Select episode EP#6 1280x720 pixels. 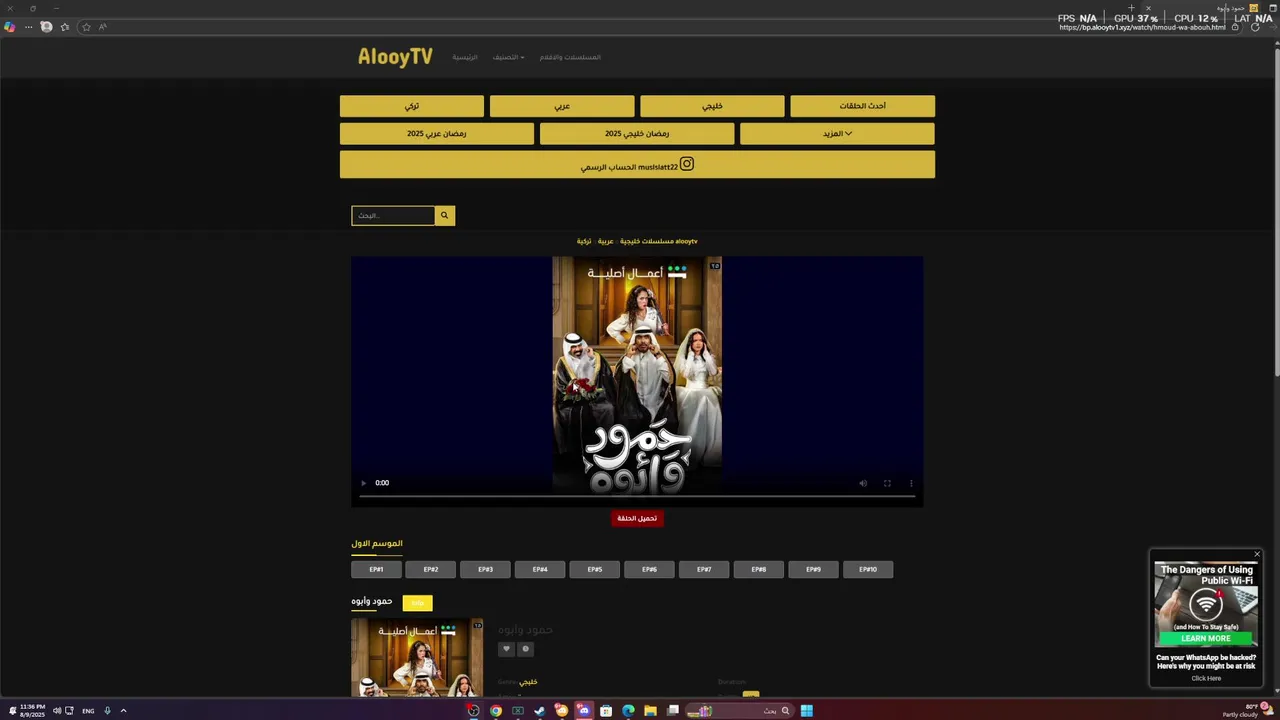point(649,569)
